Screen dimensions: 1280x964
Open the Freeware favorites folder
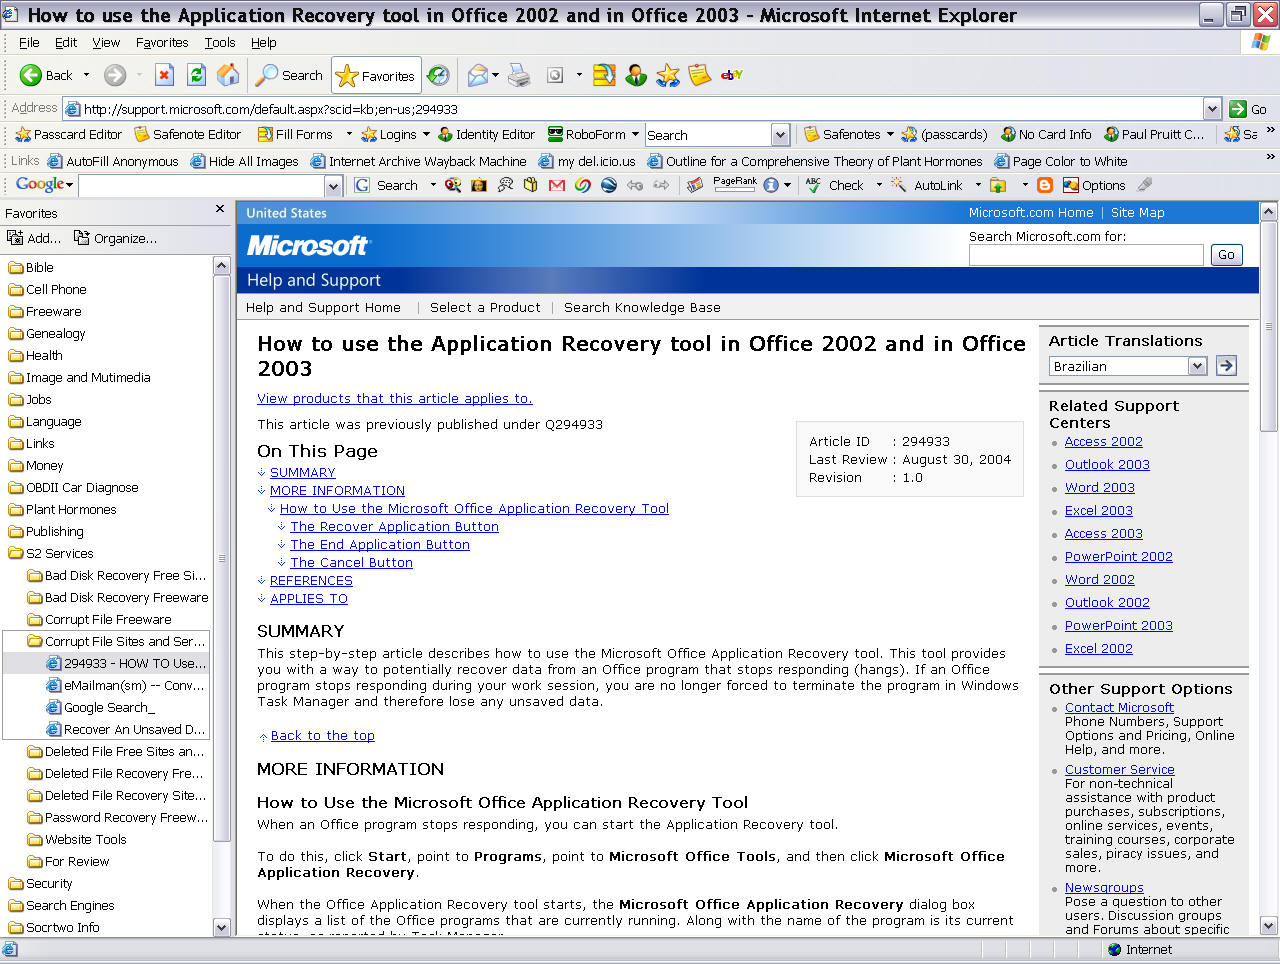point(45,311)
